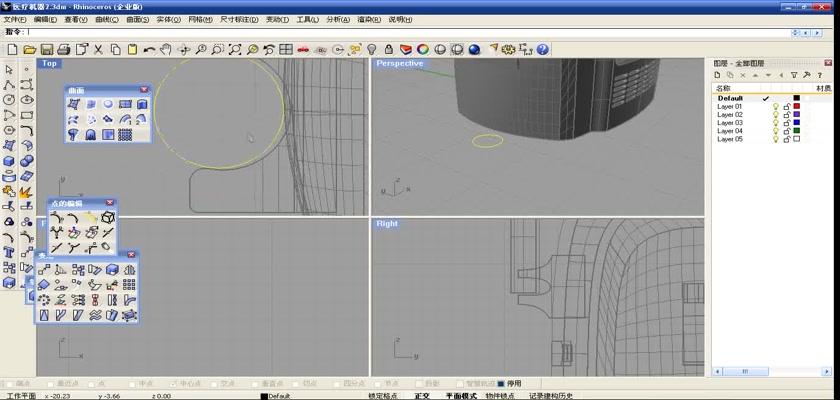Open the Help question mark icon
This screenshot has width=840, height=400.
click(x=542, y=49)
